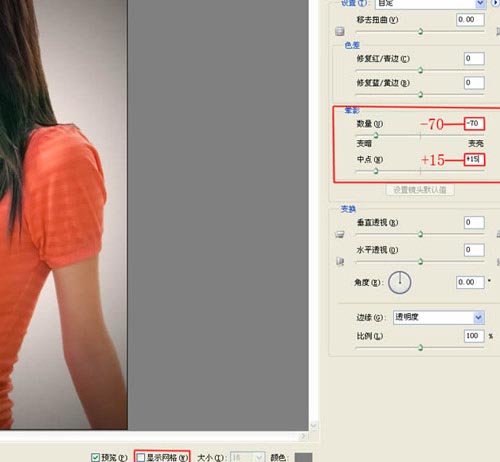Click the woman's photo in the preview area

pos(64,215)
